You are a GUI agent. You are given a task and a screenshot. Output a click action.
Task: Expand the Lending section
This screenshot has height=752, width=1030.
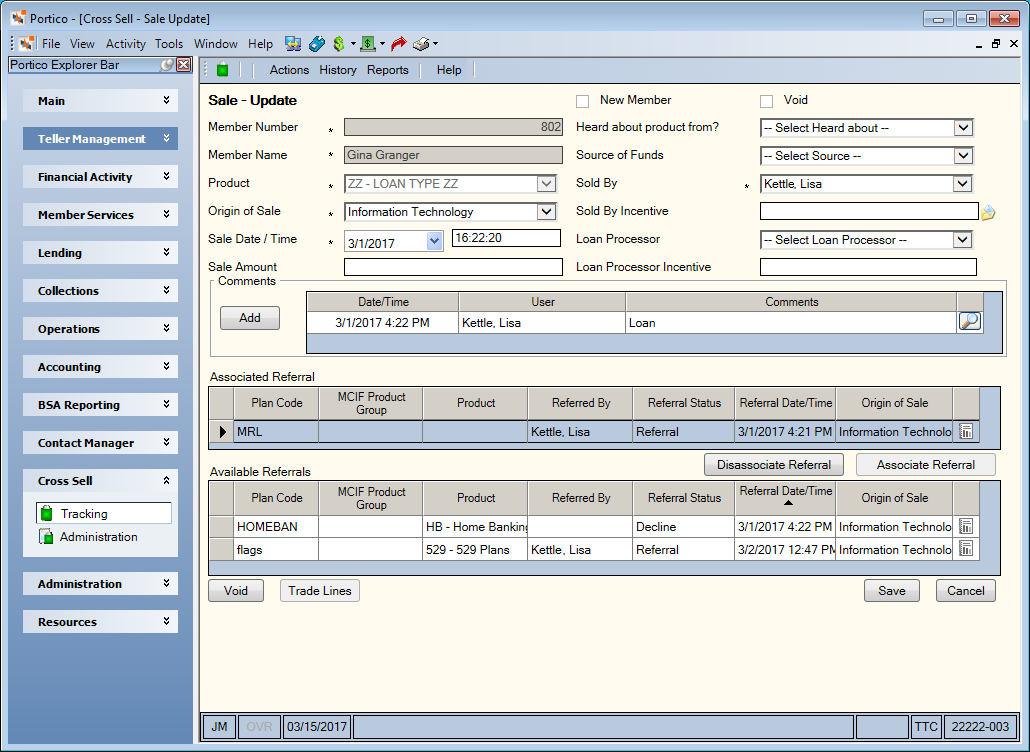point(166,252)
